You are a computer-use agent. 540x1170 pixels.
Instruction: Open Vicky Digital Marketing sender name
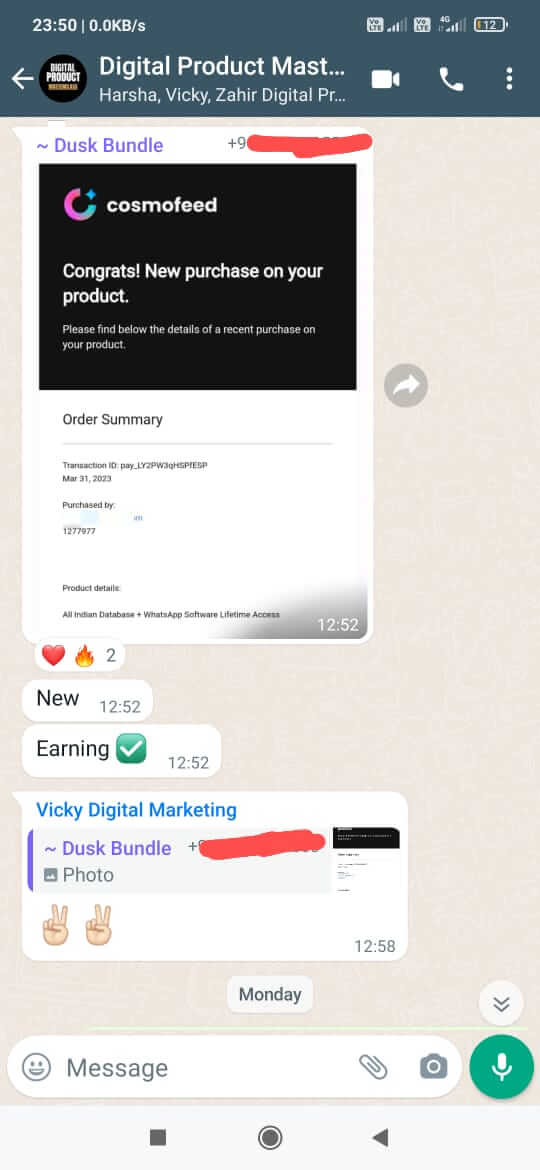coord(136,810)
